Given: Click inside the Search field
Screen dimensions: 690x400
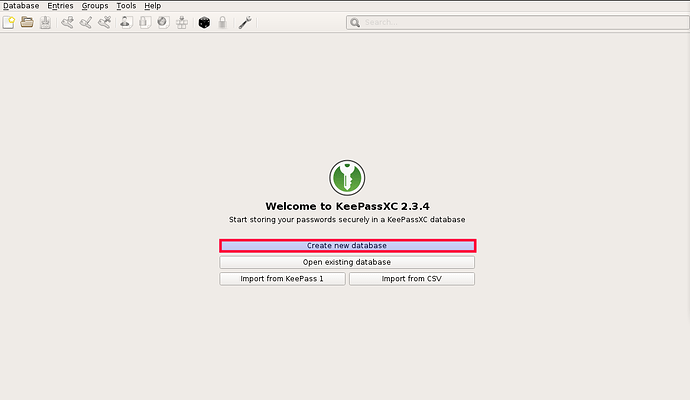Looking at the screenshot, I should pyautogui.click(x=515, y=22).
